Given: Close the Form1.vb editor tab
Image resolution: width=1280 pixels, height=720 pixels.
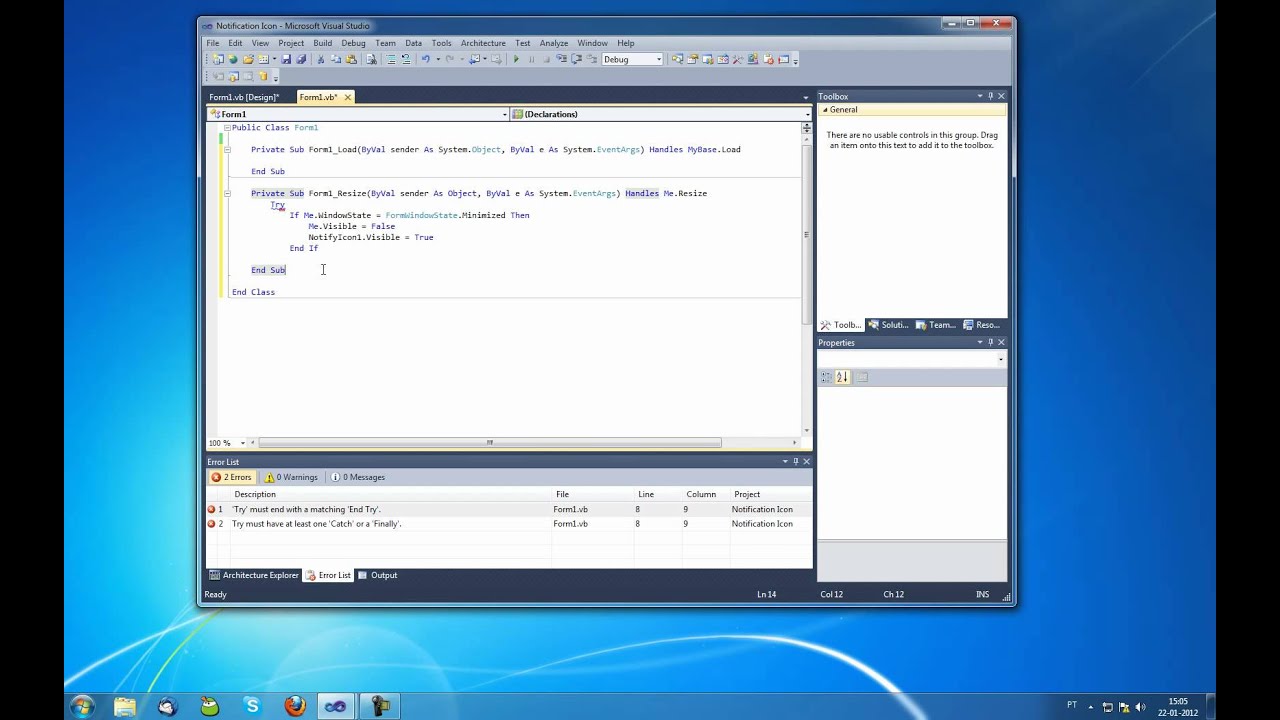Looking at the screenshot, I should point(347,97).
